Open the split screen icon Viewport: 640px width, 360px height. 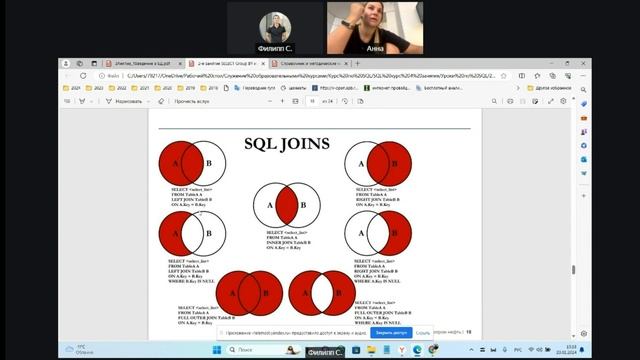coord(522,76)
